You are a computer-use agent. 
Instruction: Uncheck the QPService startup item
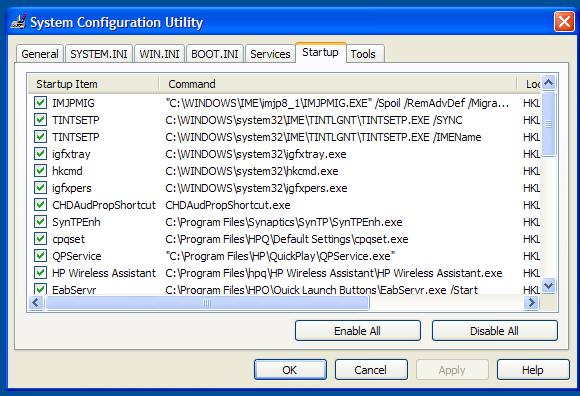click(40, 255)
